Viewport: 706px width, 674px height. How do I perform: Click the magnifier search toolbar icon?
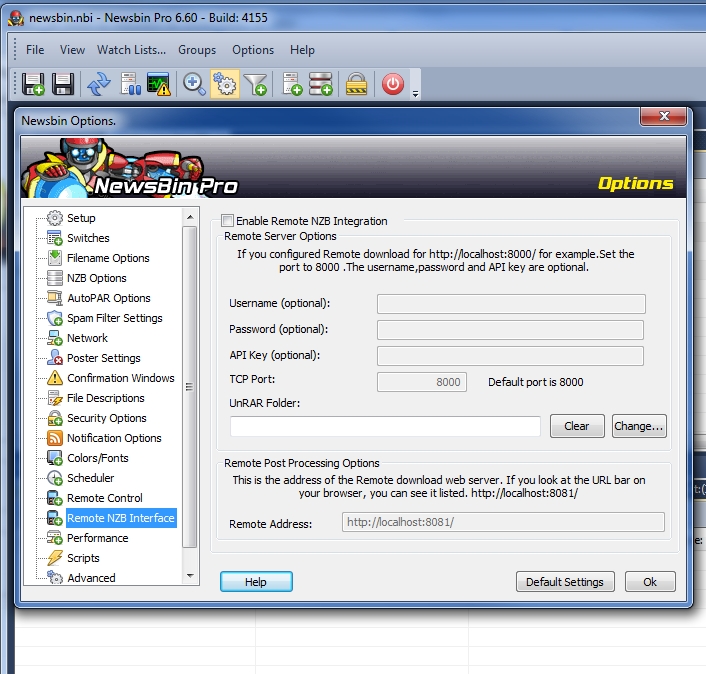(x=194, y=84)
